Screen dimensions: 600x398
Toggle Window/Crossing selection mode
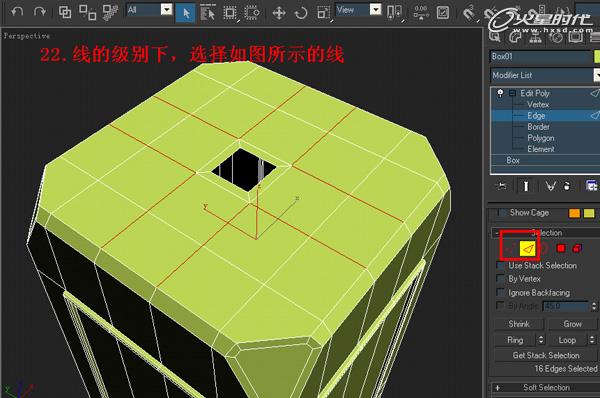[251, 13]
